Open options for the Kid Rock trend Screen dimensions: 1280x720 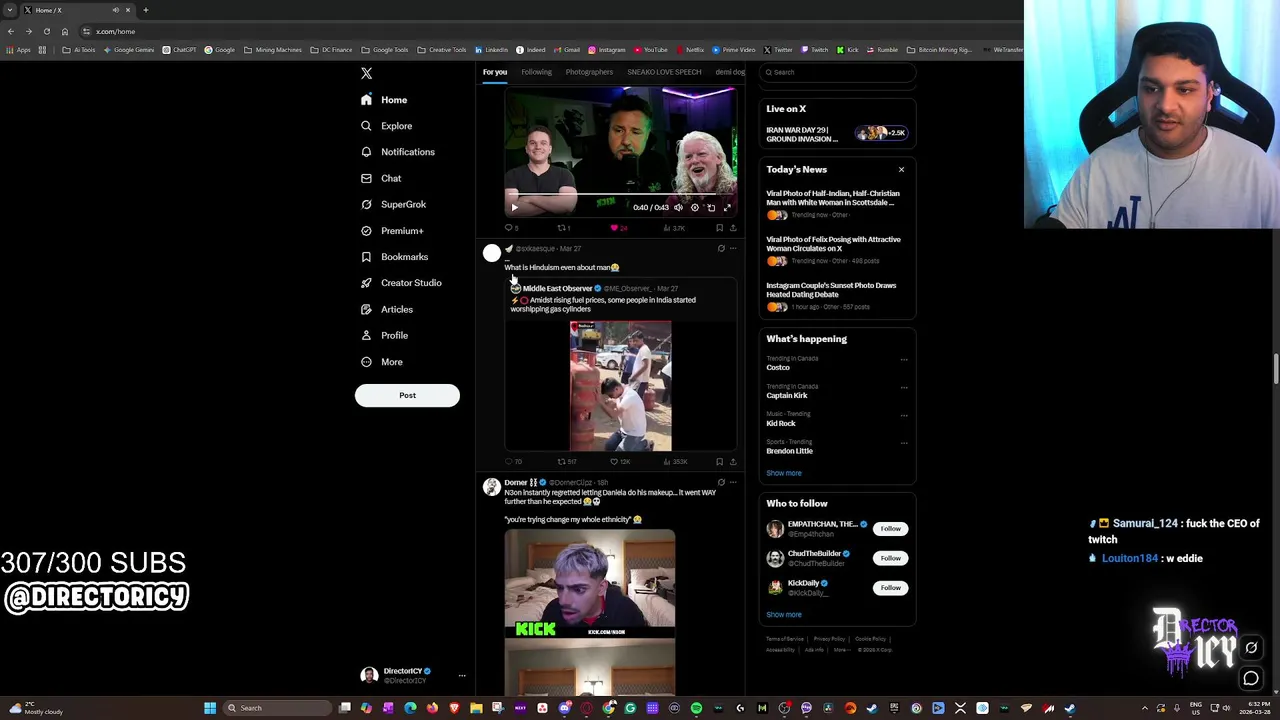pos(904,415)
